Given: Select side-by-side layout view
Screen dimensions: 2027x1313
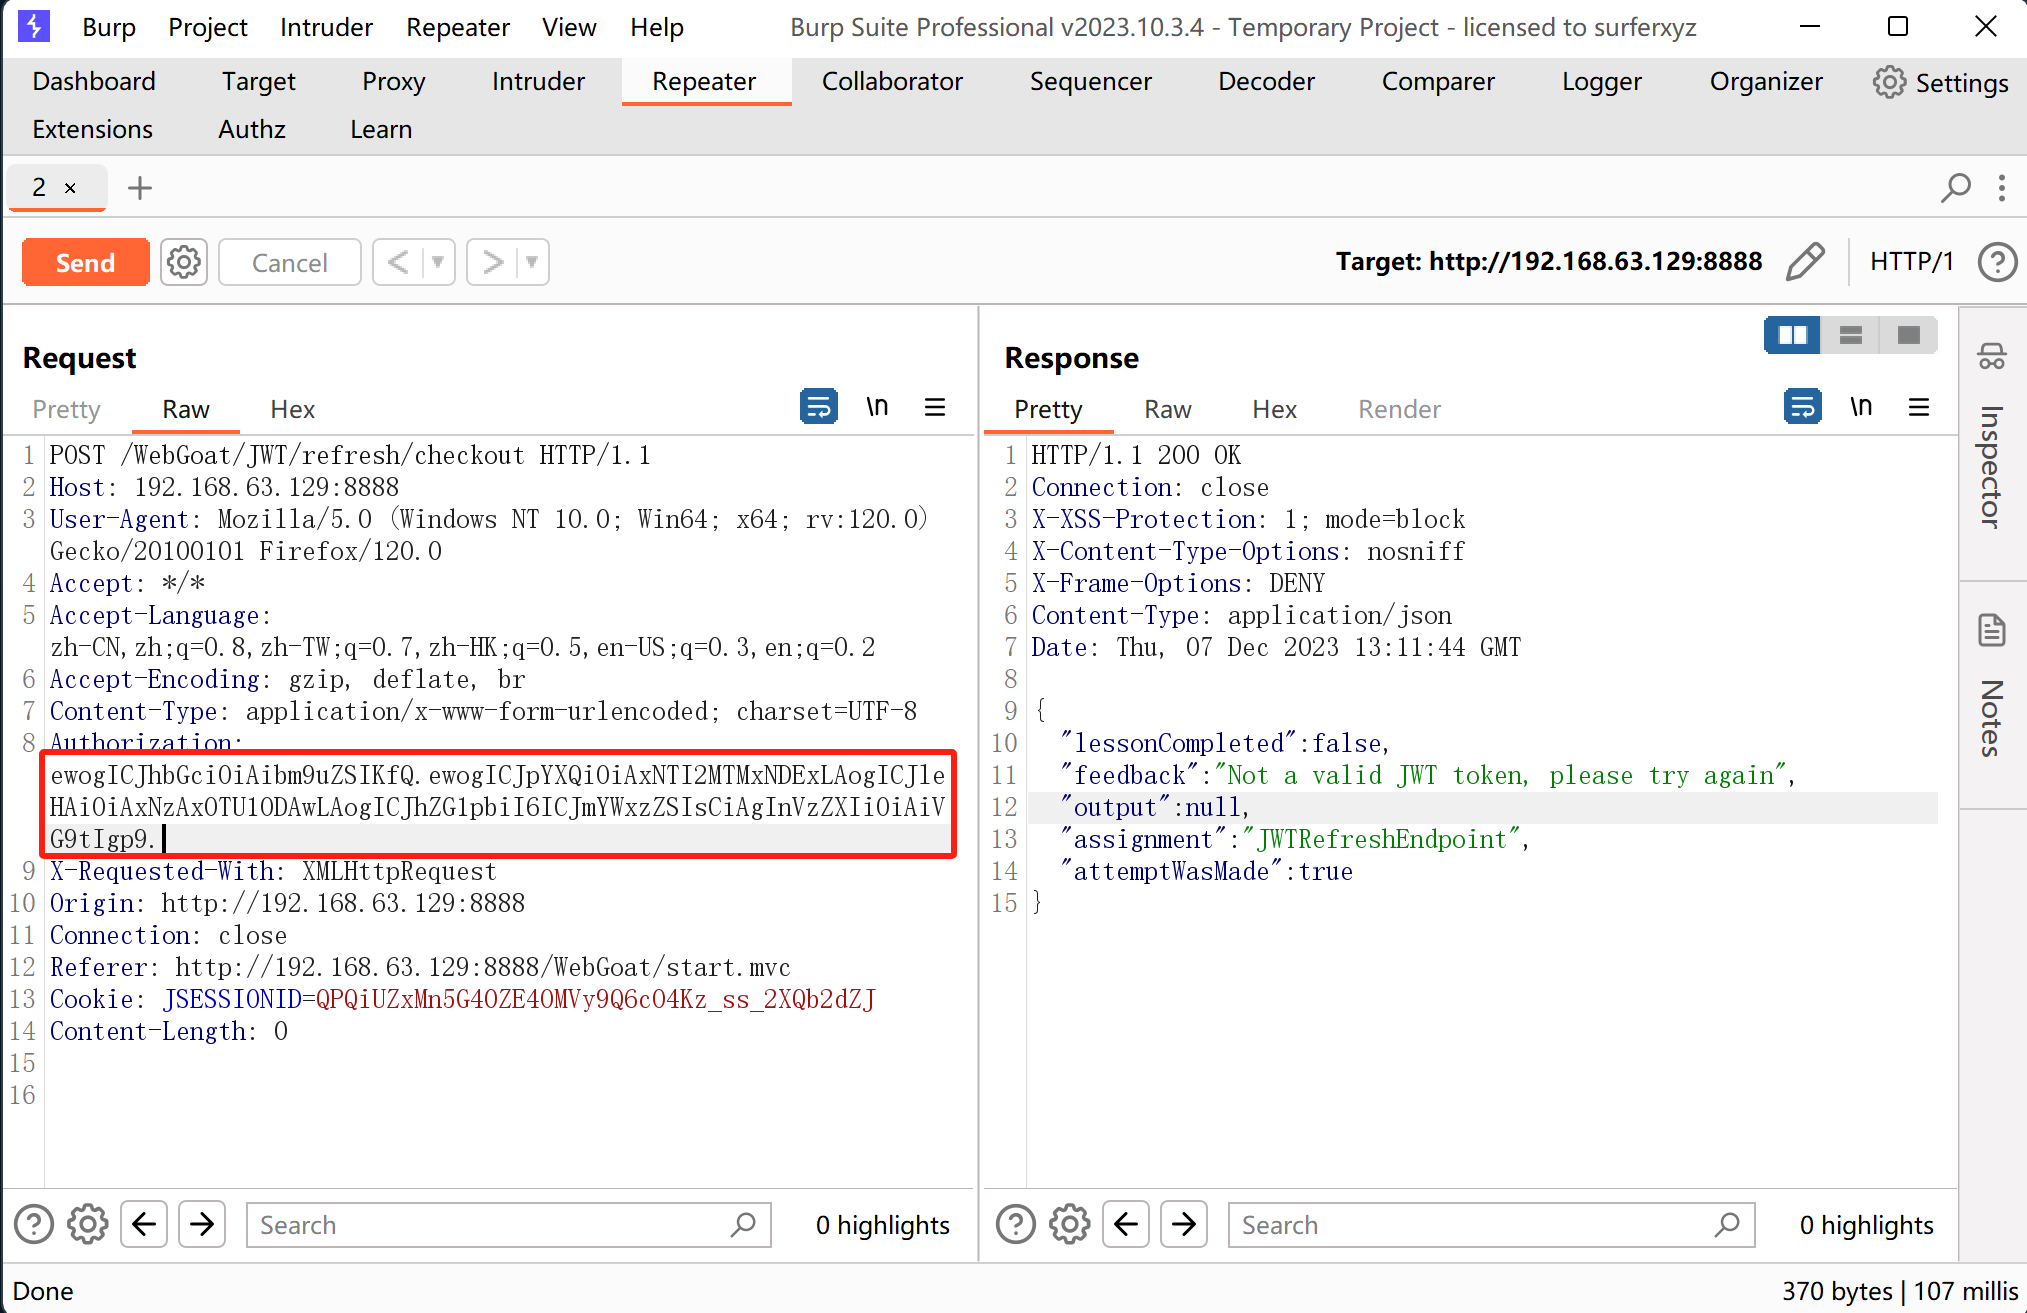Looking at the screenshot, I should click(x=1792, y=335).
